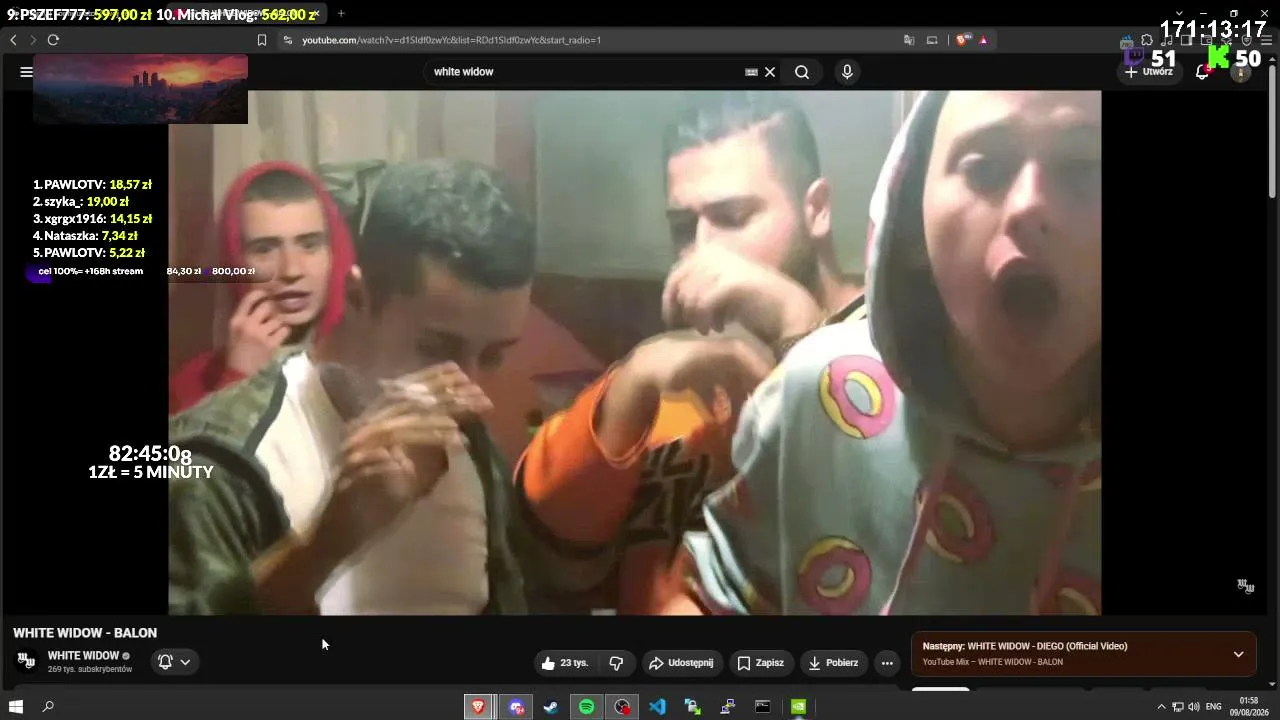This screenshot has width=1280, height=720.
Task: Open YouTube notifications bell
Action: point(1203,72)
